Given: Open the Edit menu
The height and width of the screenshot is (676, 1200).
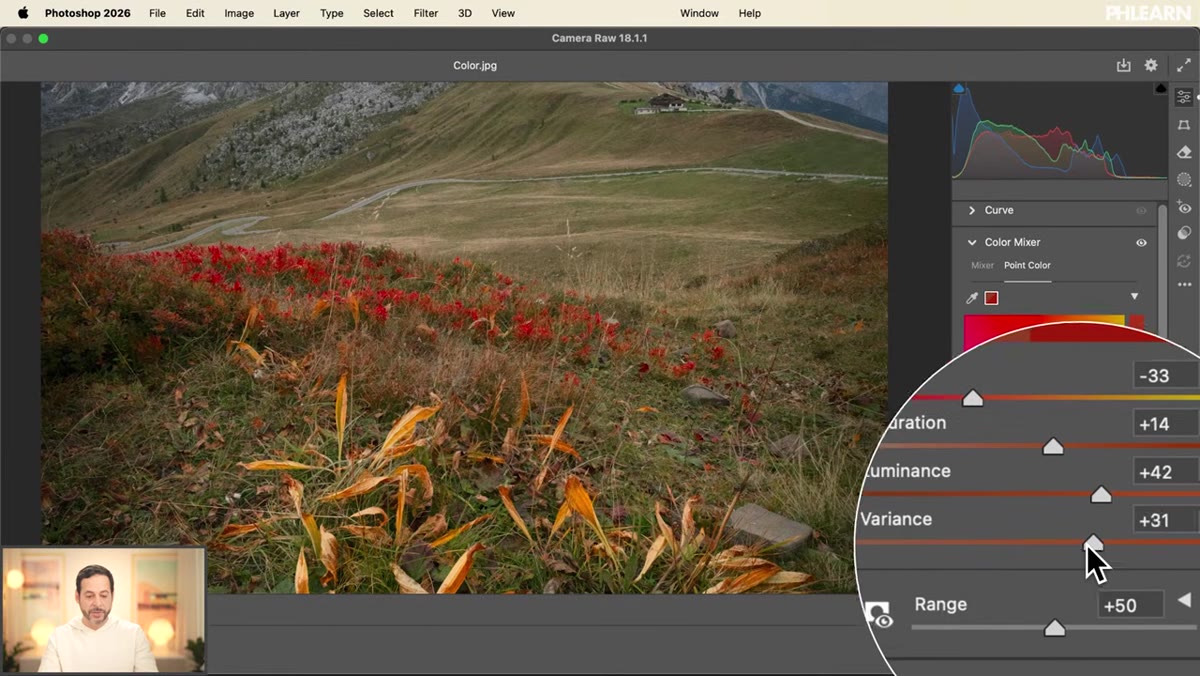Looking at the screenshot, I should [x=195, y=13].
